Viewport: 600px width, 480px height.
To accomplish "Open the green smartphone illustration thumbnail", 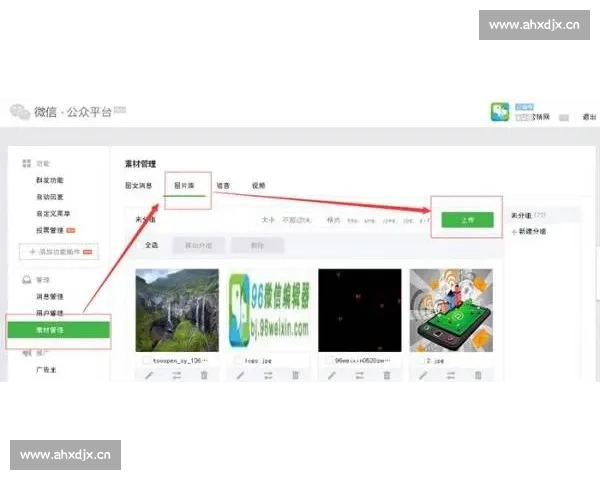I will tap(451, 310).
